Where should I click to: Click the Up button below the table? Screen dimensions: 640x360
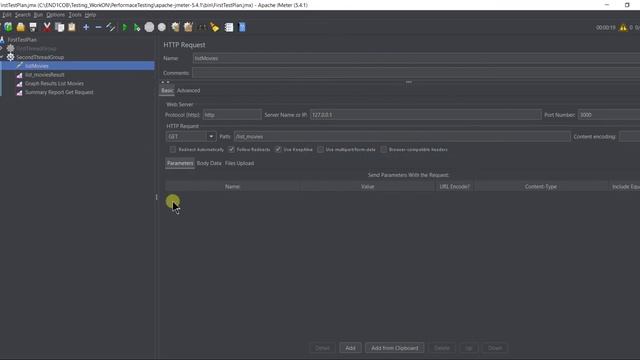click(x=469, y=348)
